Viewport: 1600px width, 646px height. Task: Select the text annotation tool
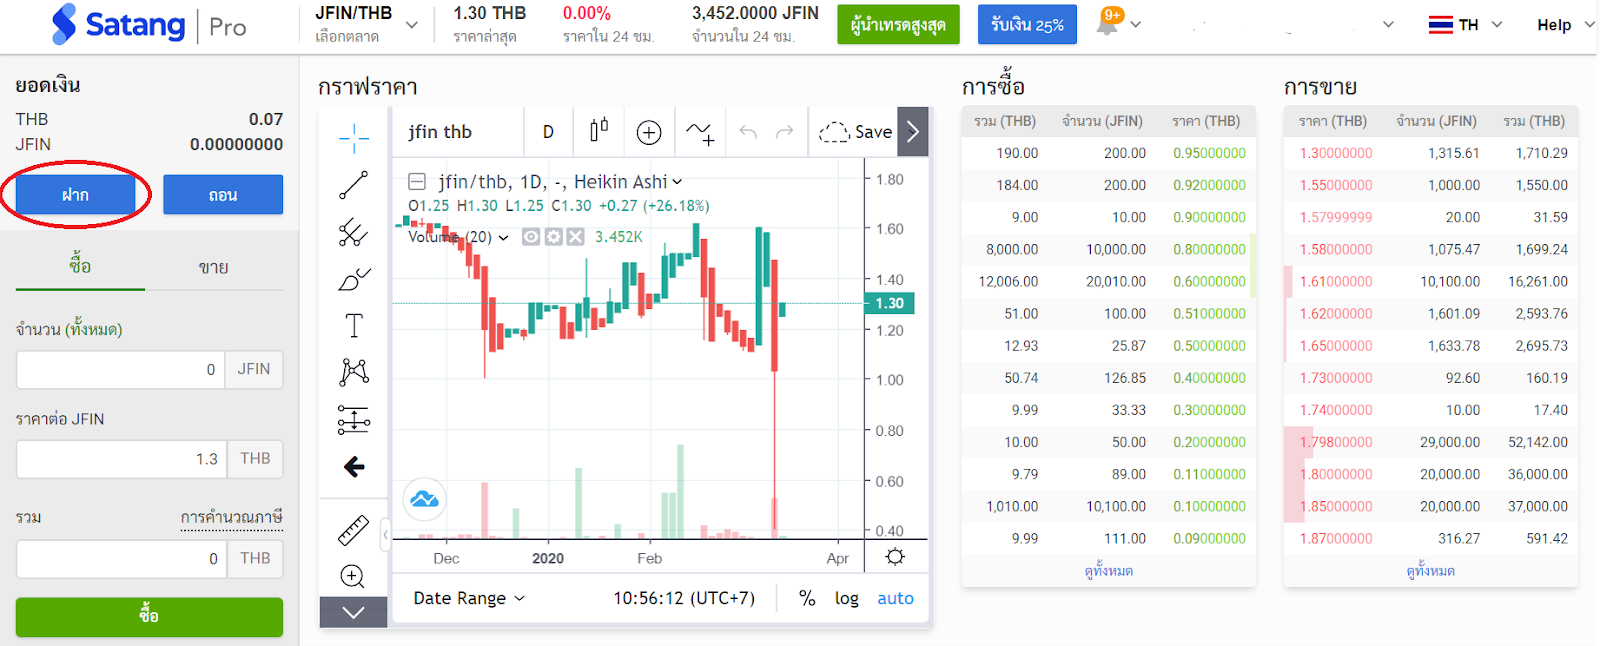353,325
